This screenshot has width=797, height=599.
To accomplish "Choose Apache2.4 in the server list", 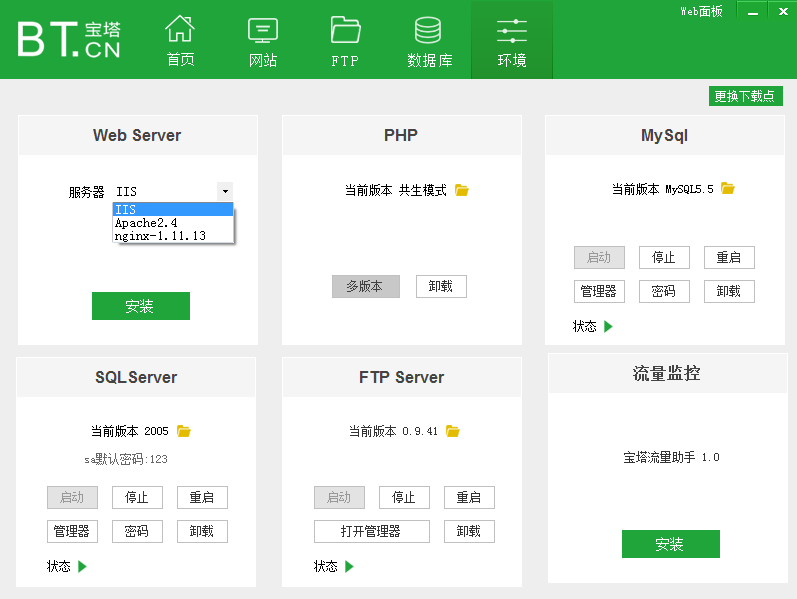I will (173, 223).
